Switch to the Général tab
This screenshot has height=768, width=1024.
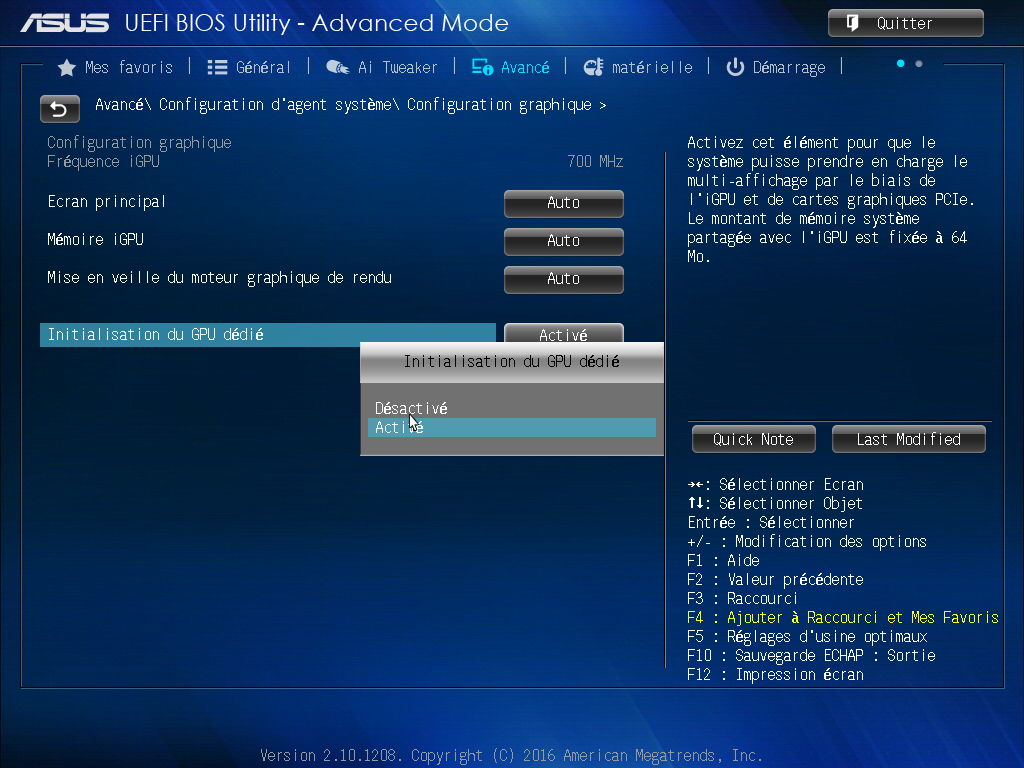[x=249, y=67]
